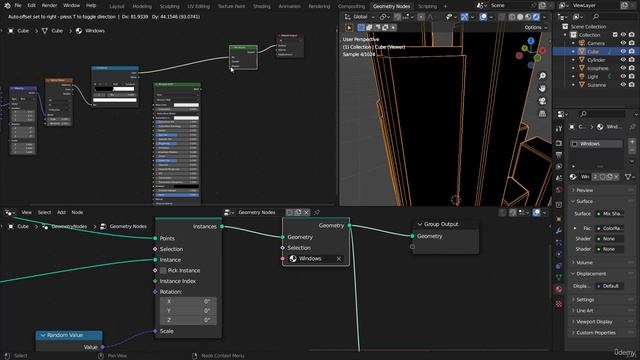This screenshot has width=640, height=360.
Task: Toggle viewport overlays button in the 3D viewport header
Action: (x=483, y=17)
